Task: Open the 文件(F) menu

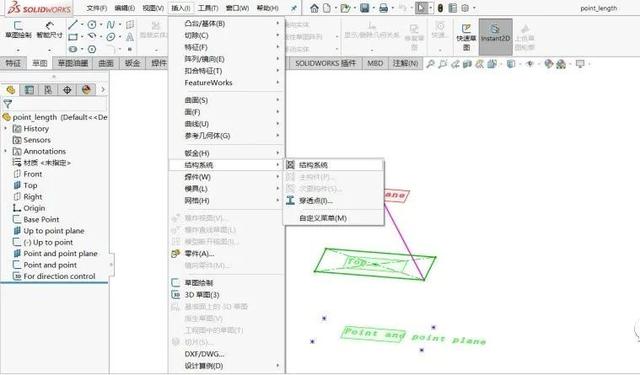Action: point(97,8)
